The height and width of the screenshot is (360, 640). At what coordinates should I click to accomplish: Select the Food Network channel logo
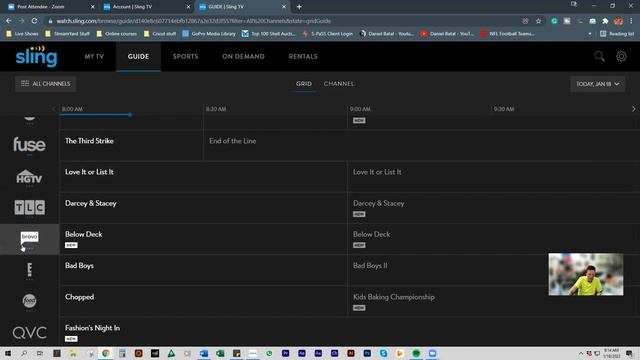[29, 301]
